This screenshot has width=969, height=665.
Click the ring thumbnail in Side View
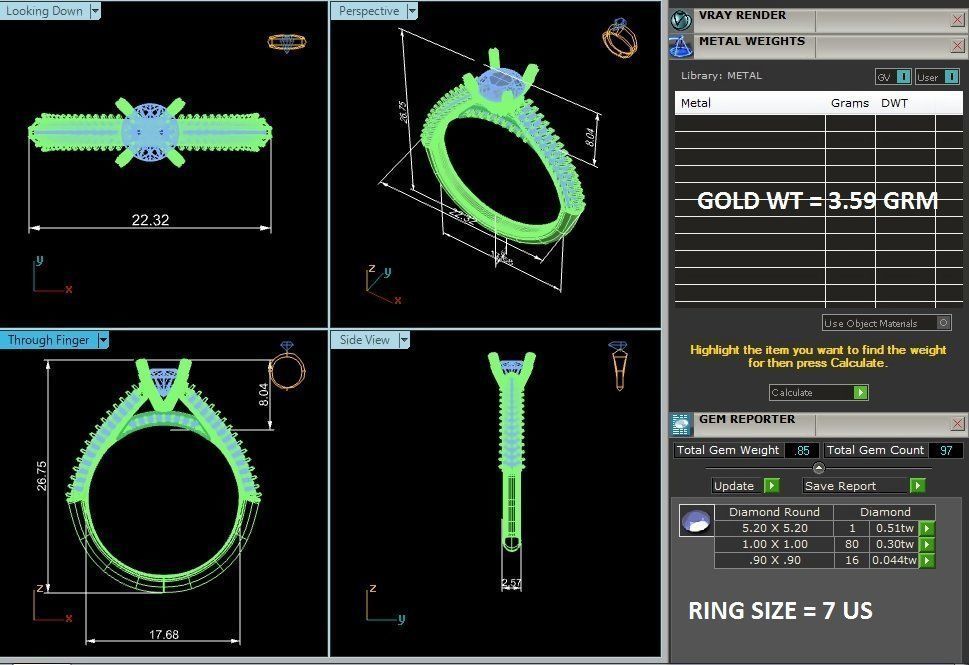[619, 365]
